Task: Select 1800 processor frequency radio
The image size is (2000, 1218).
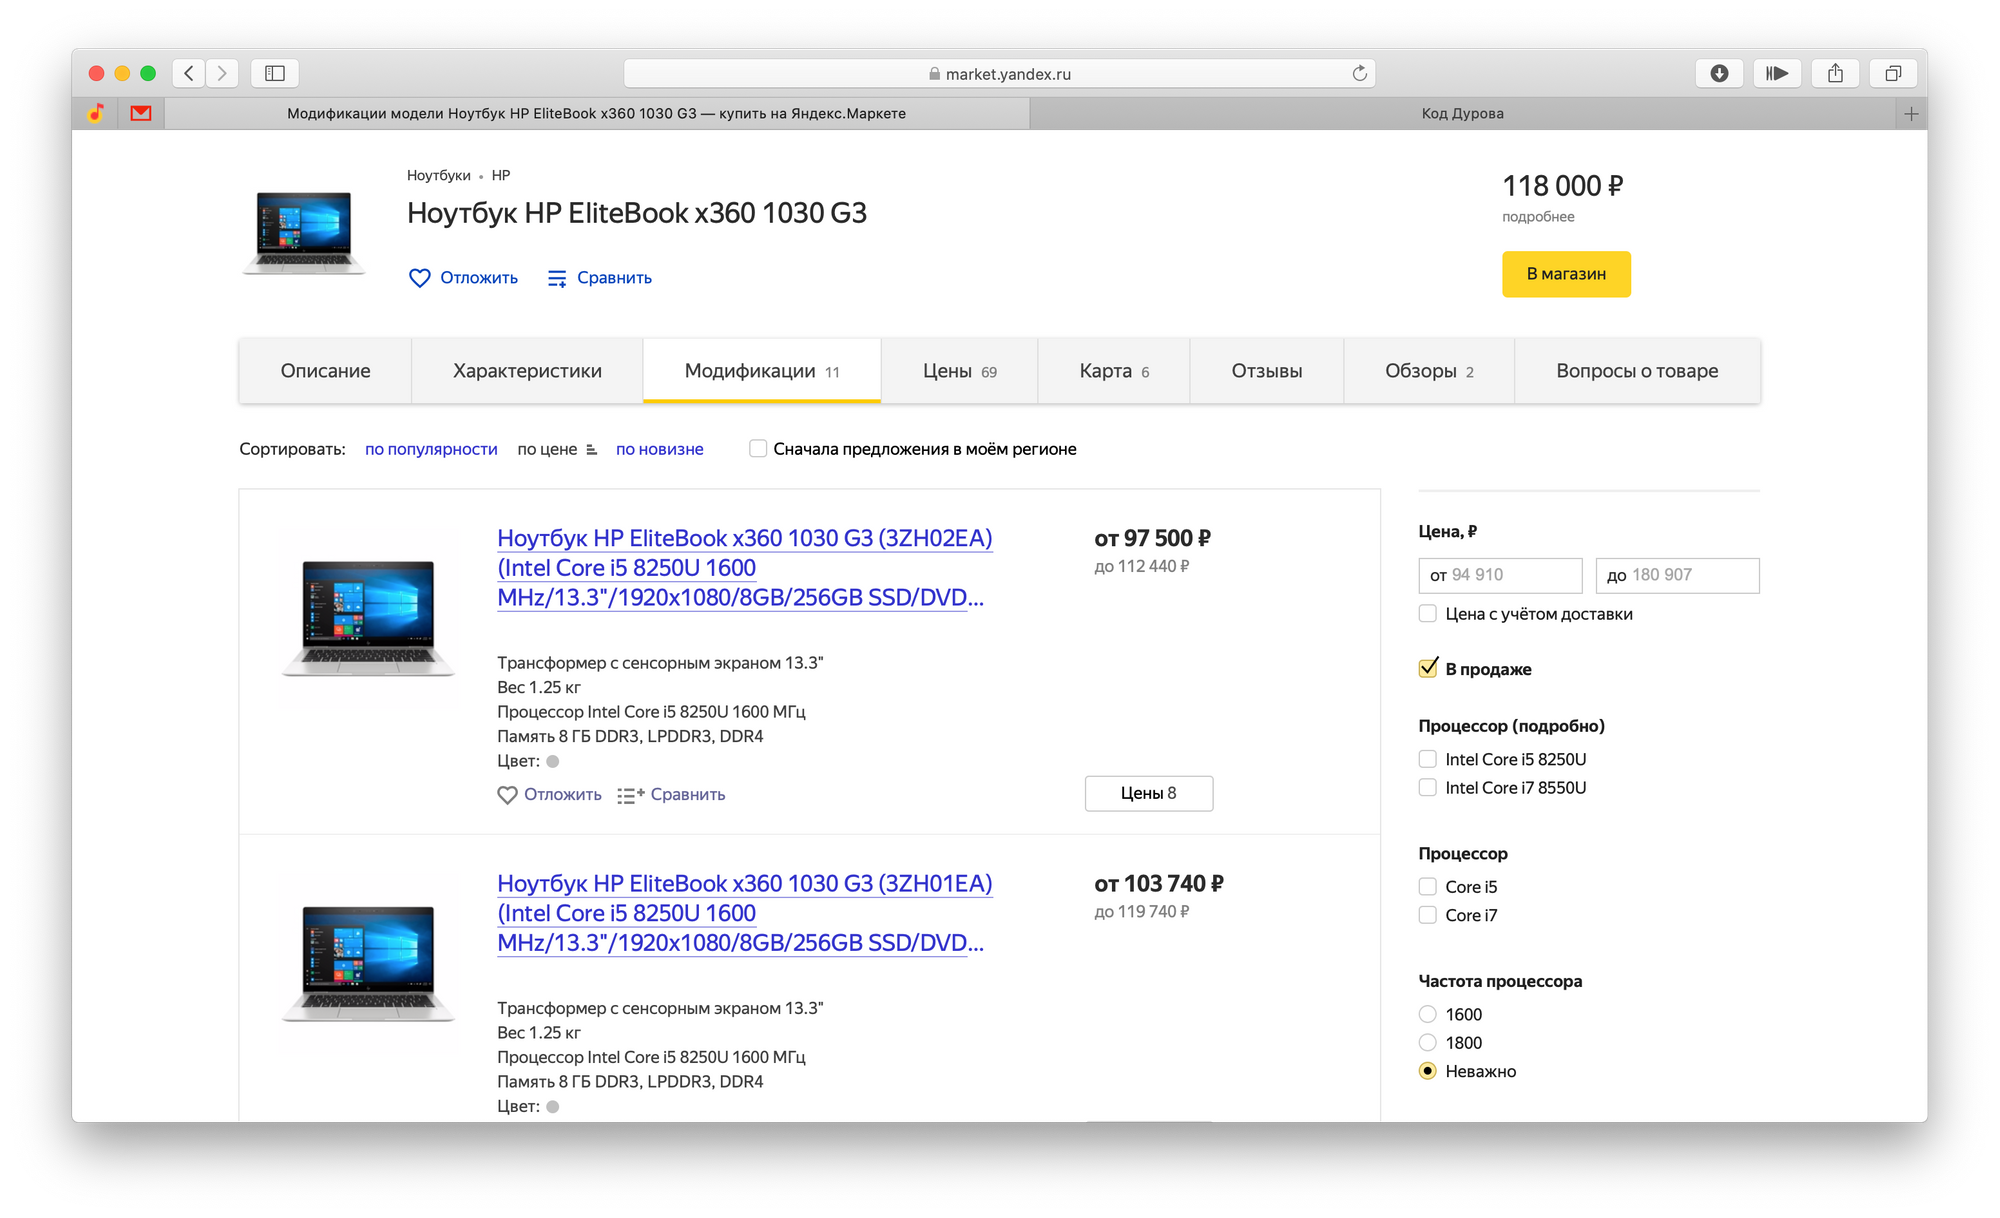Action: click(1427, 1042)
